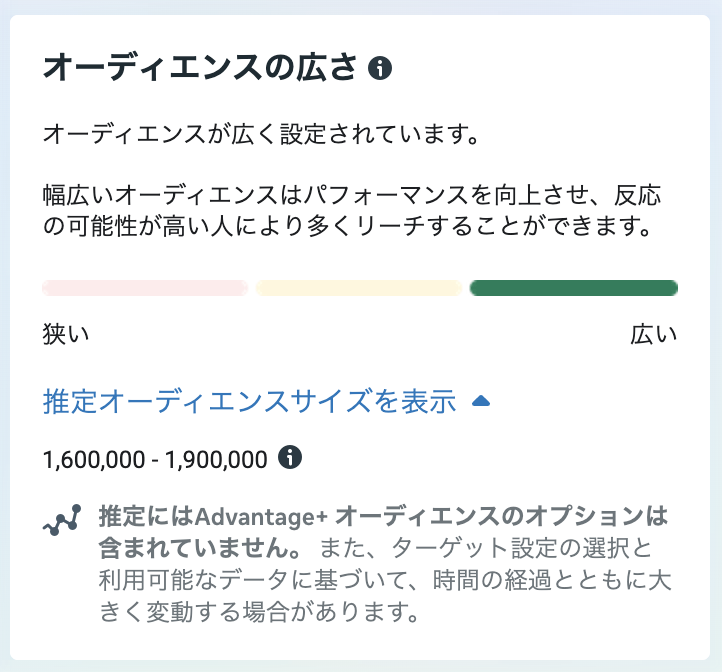This screenshot has width=722, height=672.
Task: Click the green broad segment of the meter
Action: 573,288
